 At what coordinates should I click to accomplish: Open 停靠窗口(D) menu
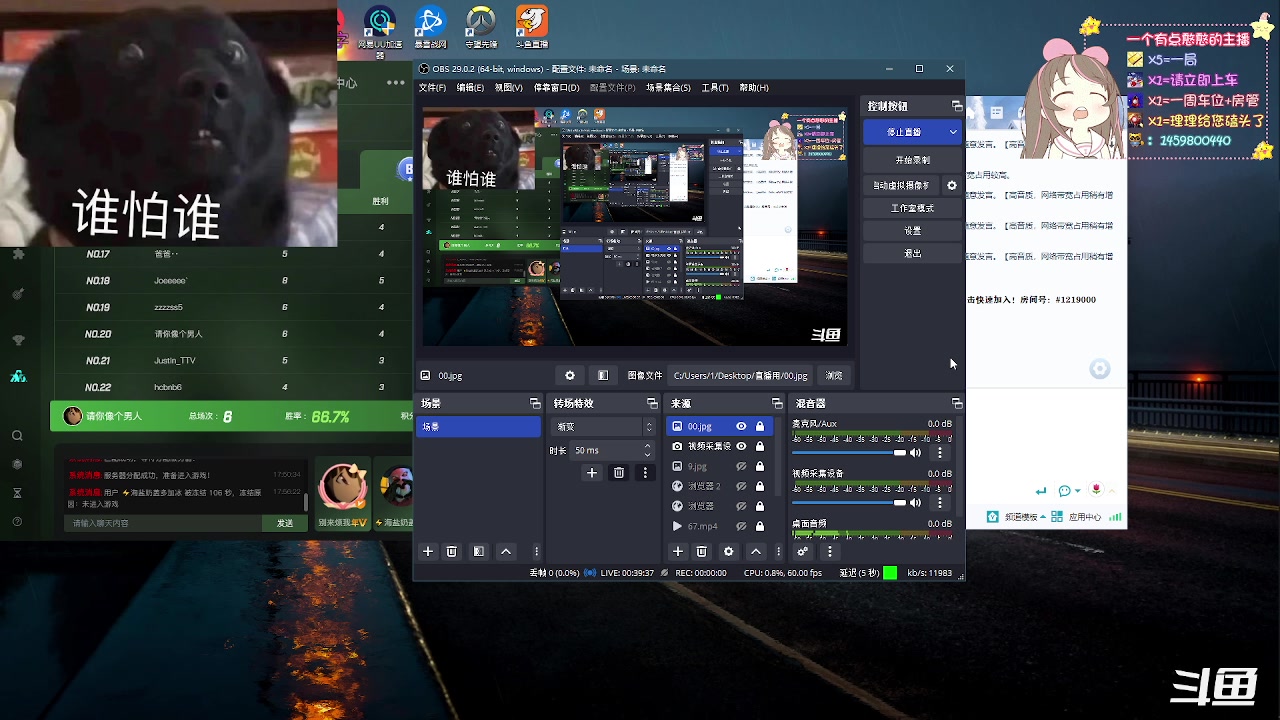coord(556,88)
